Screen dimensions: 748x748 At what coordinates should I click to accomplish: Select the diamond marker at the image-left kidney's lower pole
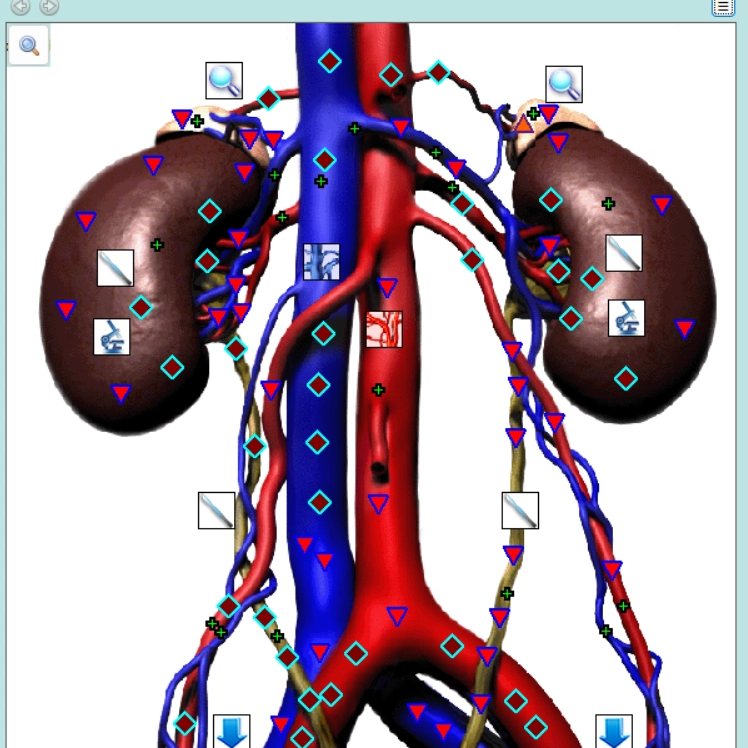coord(172,367)
